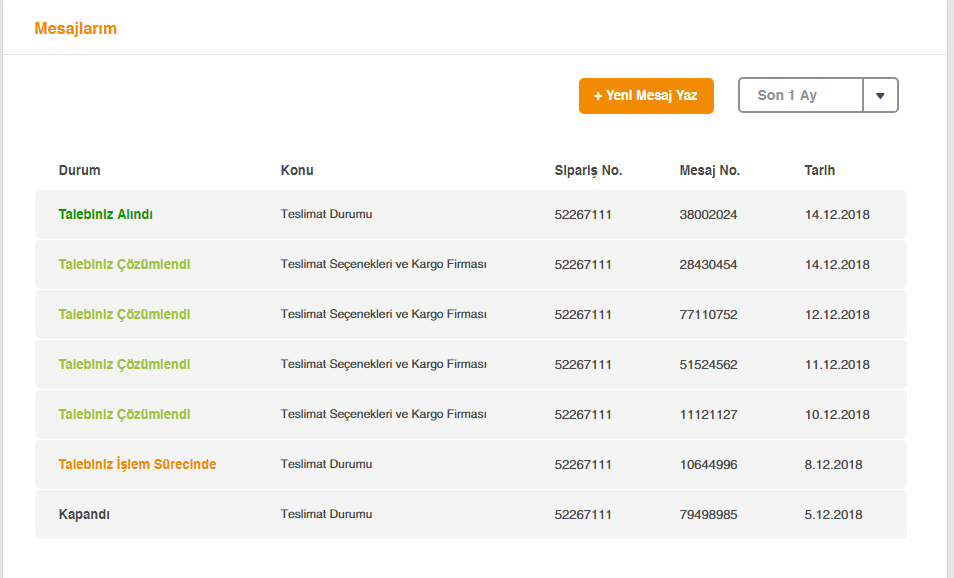Click the Konu column header
This screenshot has width=954, height=578.
point(297,170)
